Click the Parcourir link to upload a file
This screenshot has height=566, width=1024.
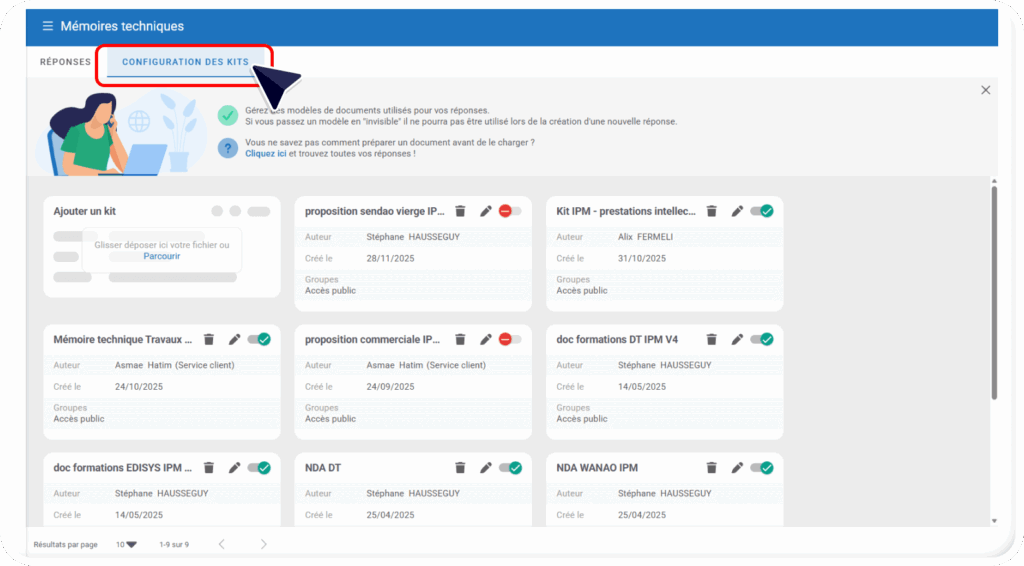[161, 256]
